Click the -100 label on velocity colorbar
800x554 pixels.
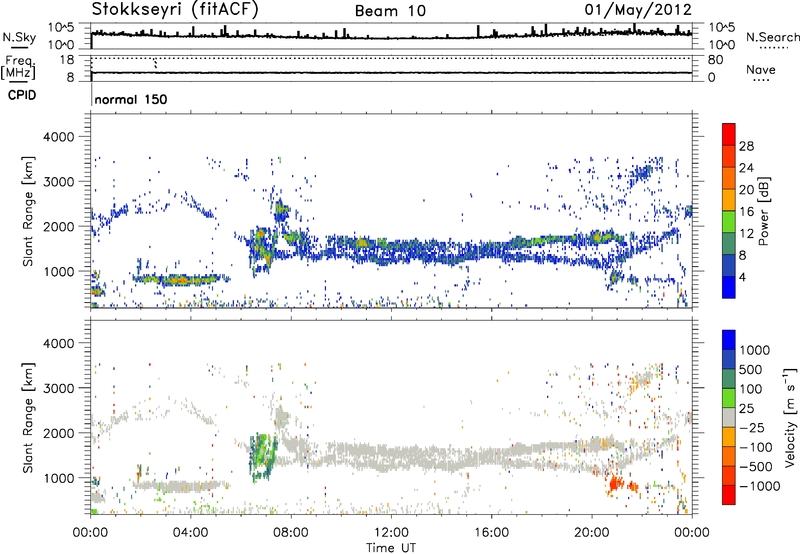755,447
